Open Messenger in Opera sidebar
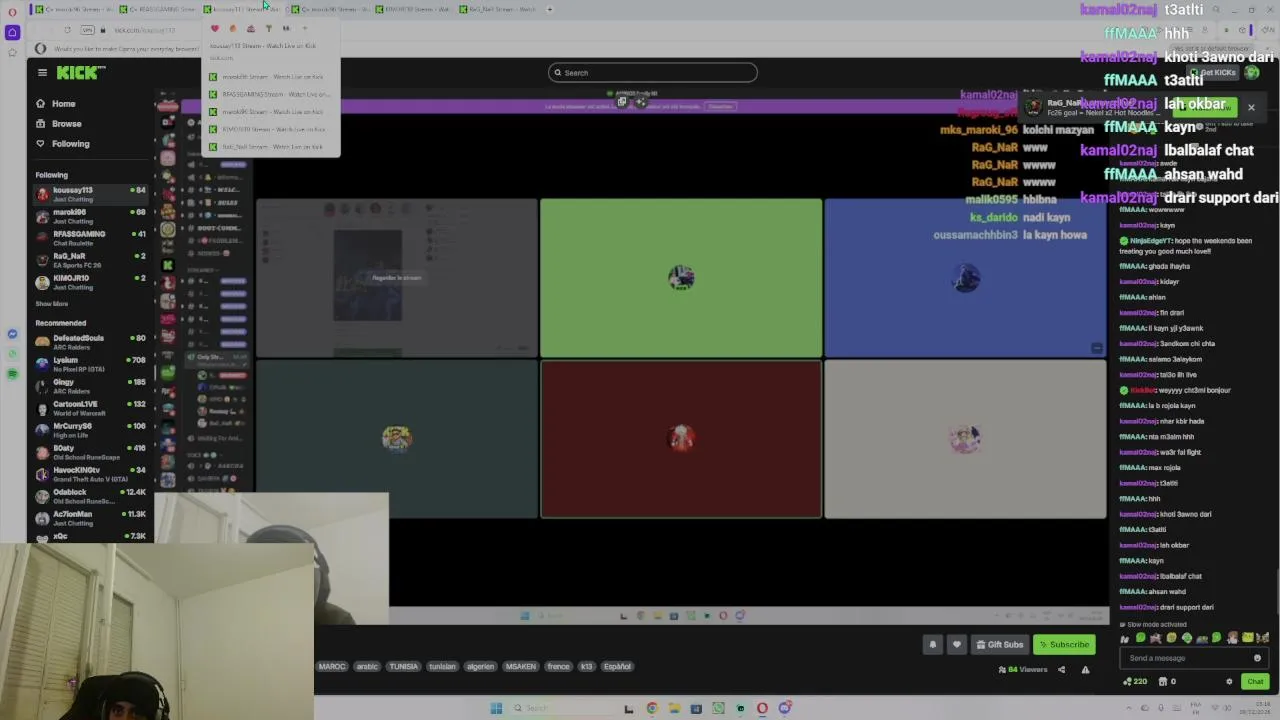This screenshot has height=720, width=1280. [12, 334]
